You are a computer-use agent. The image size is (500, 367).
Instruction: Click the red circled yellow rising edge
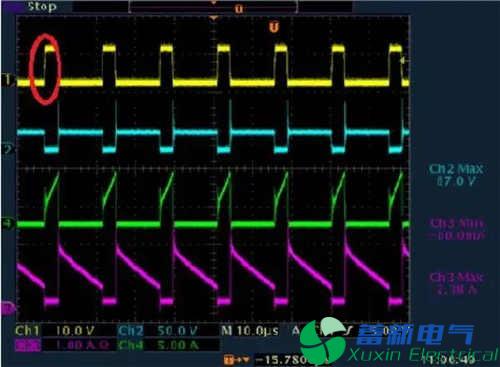[x=45, y=69]
